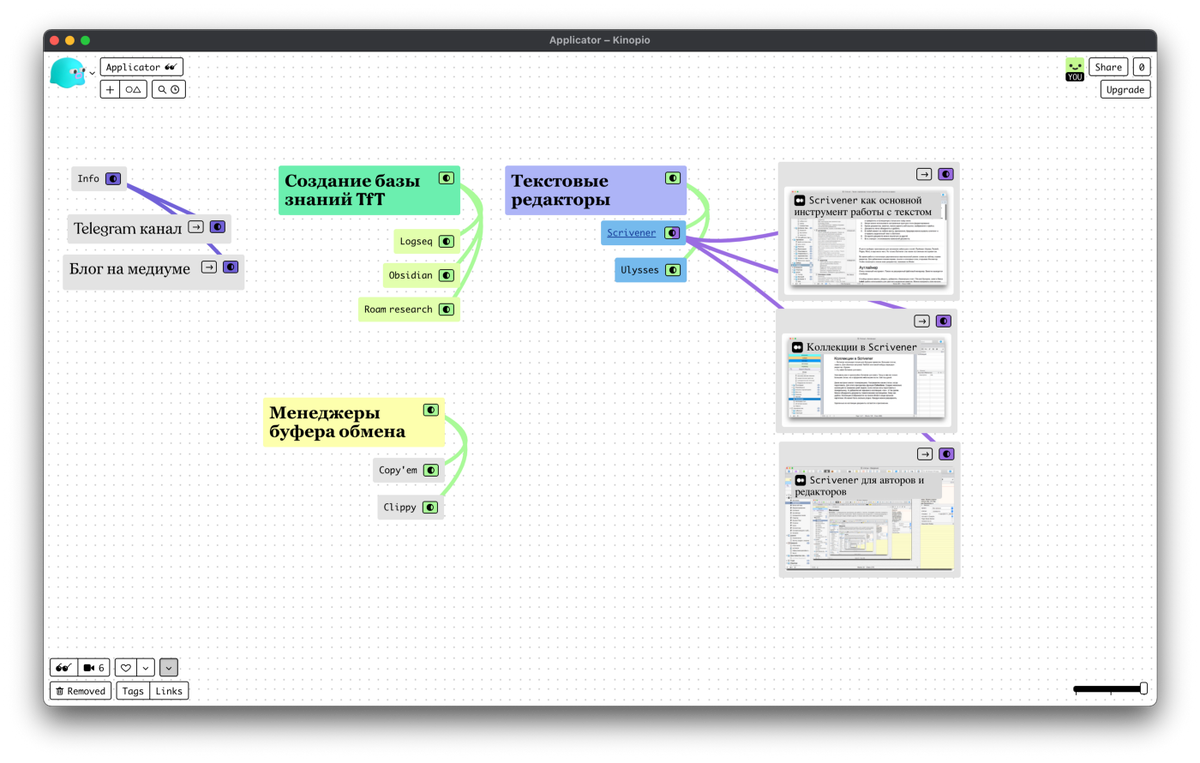
Task: Select the Obsidian card label
Action: (x=411, y=275)
